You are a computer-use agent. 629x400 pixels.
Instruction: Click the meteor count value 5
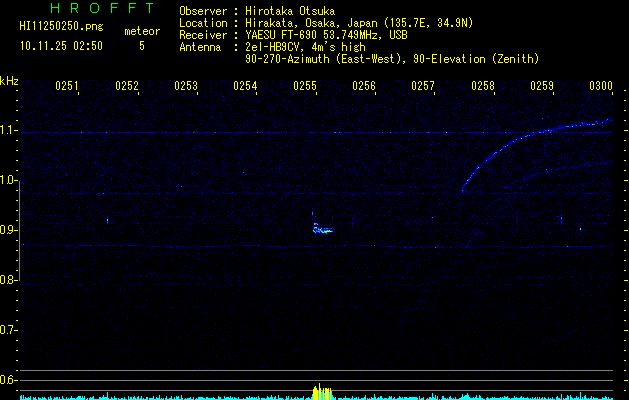coord(142,46)
